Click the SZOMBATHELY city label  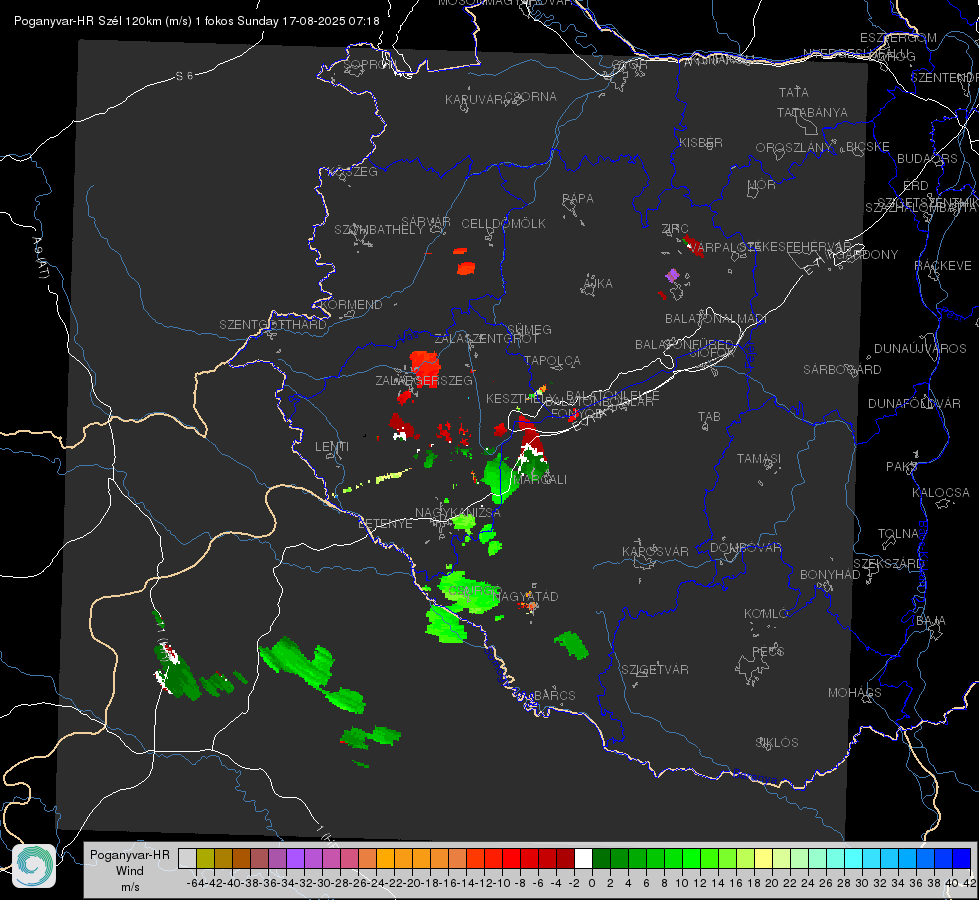pyautogui.click(x=379, y=230)
